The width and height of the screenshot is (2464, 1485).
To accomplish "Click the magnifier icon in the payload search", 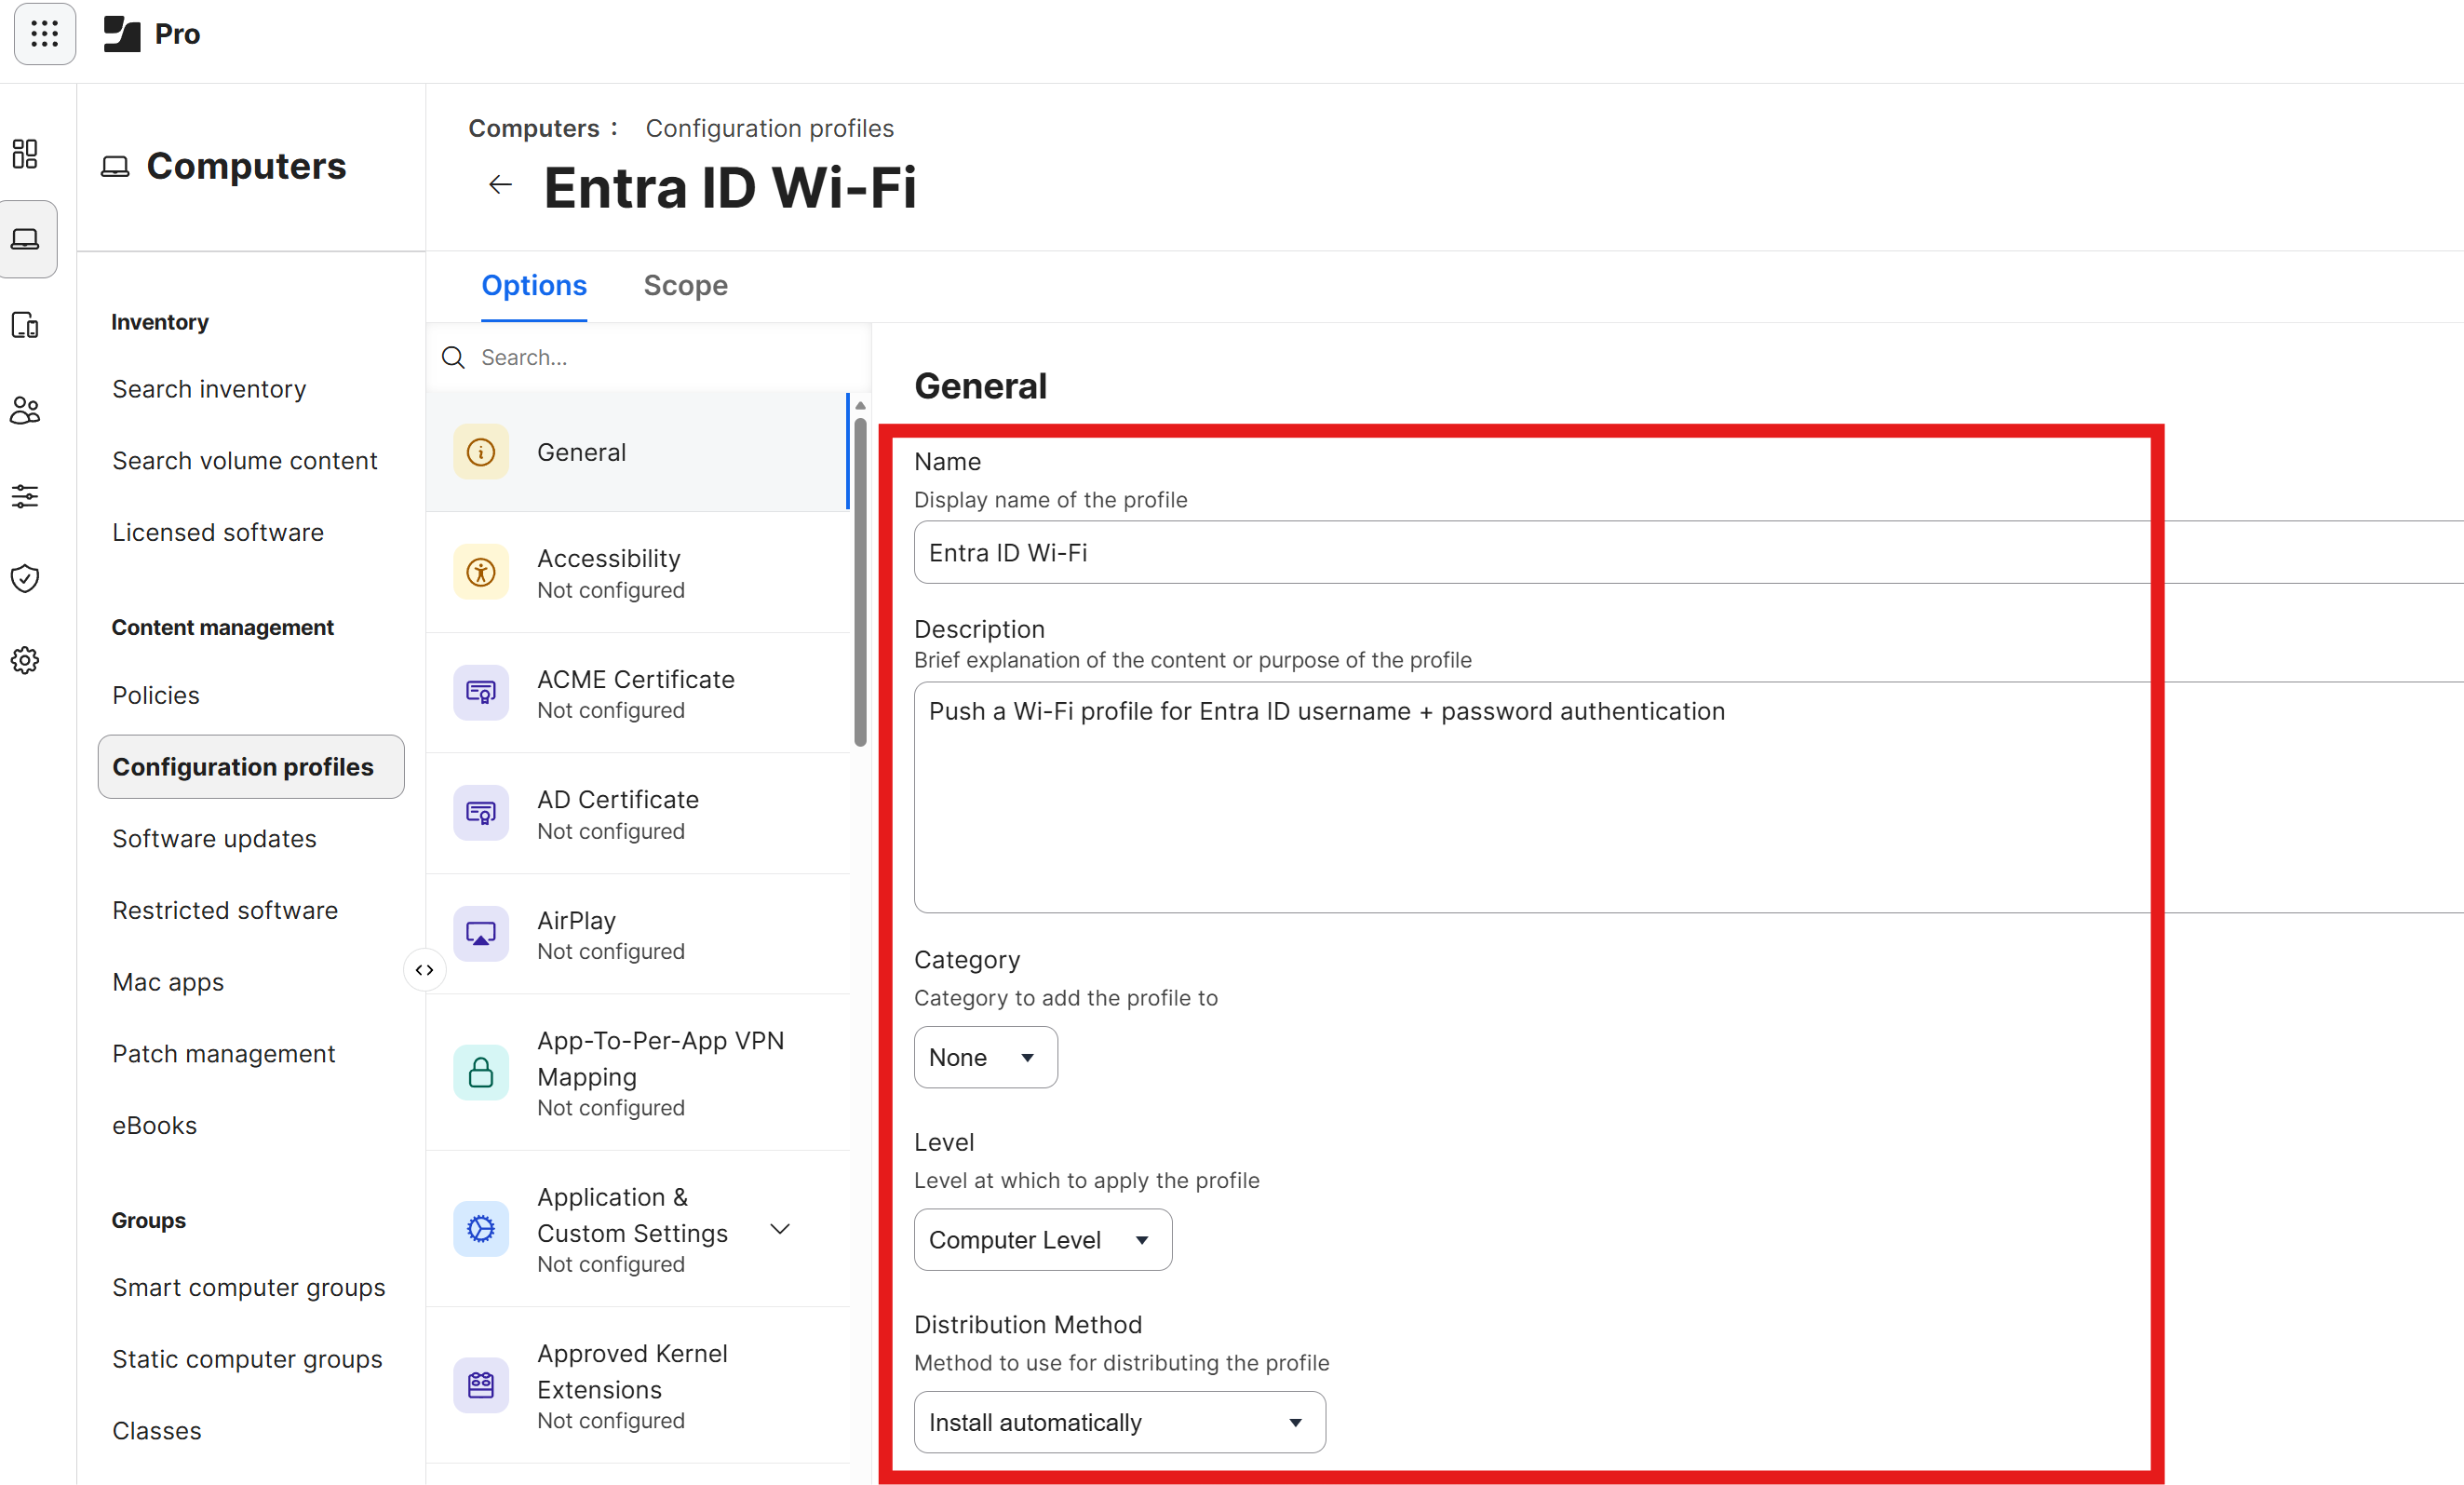I will point(453,357).
